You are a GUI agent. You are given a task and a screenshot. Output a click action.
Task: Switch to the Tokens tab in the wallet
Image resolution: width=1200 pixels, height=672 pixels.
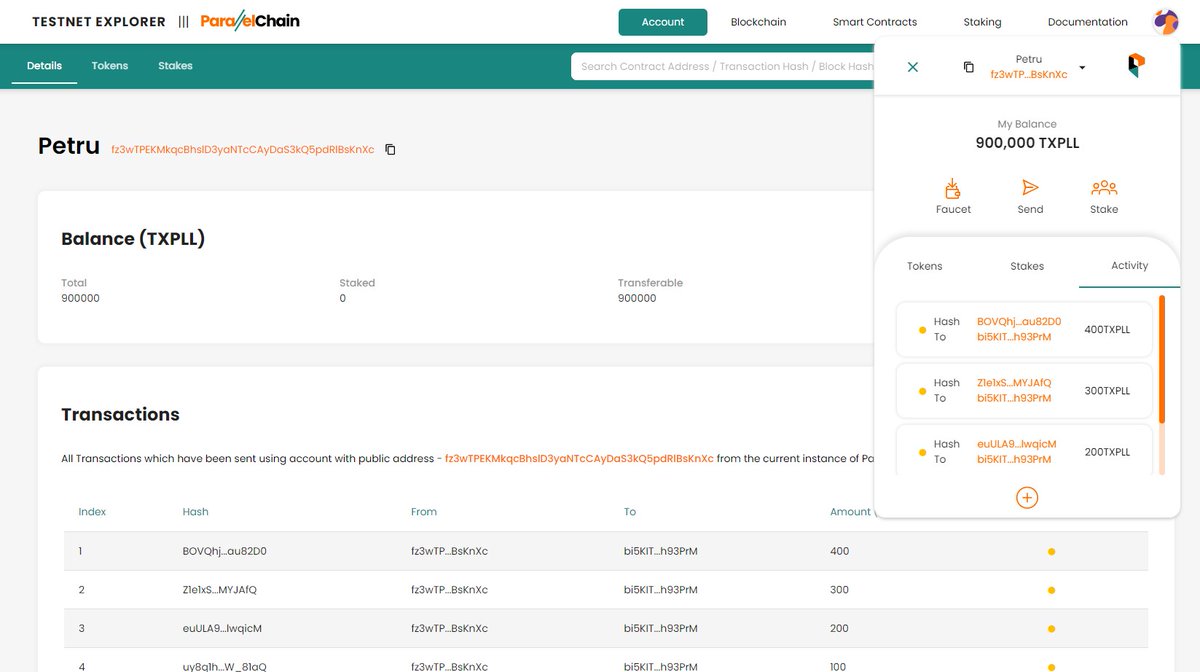925,266
